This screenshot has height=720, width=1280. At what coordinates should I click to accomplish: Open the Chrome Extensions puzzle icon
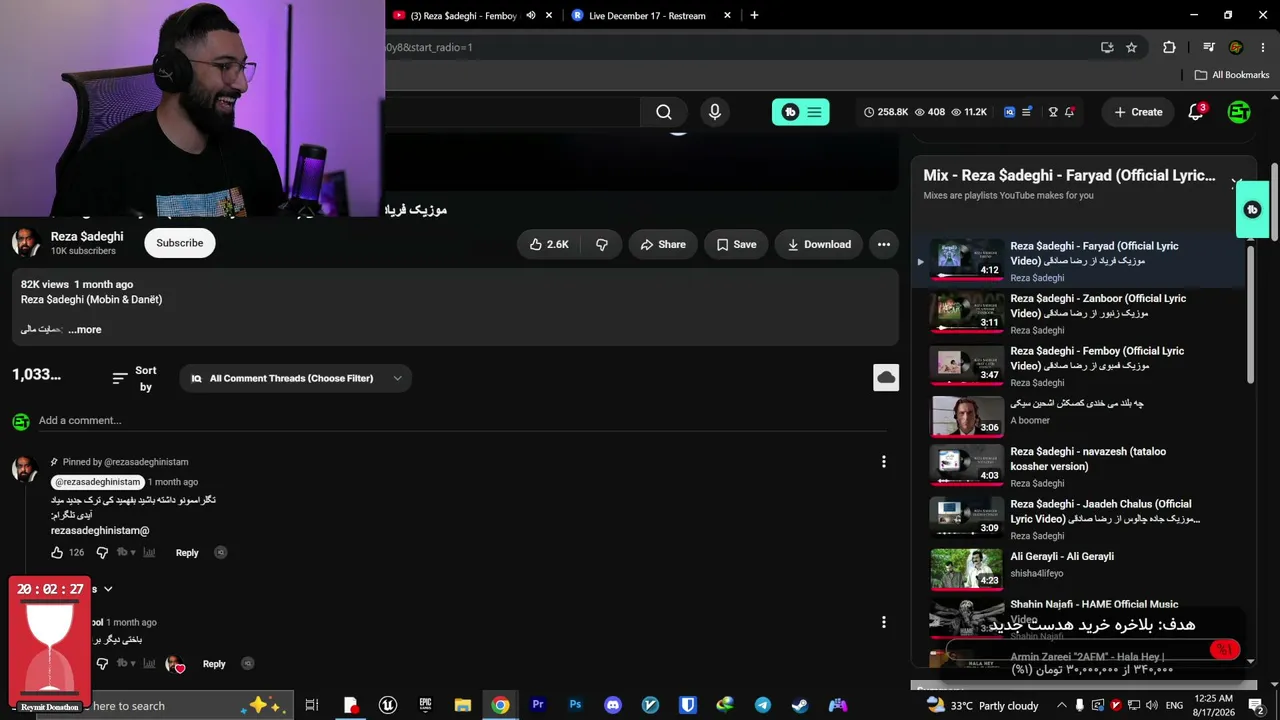pyautogui.click(x=1169, y=47)
